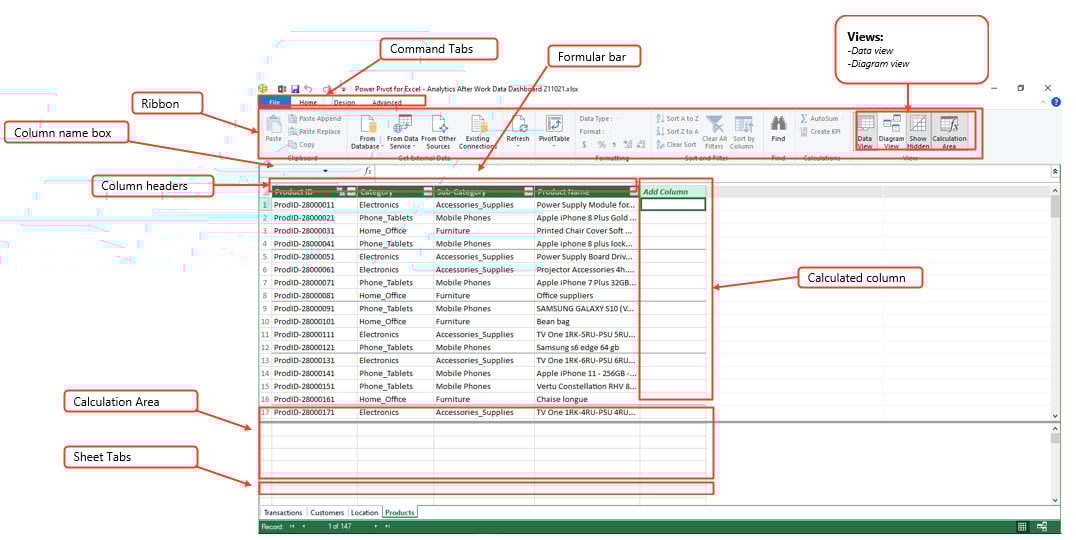Viewport: 1076px width, 540px height.
Task: Collapse the ribbon with arrow near help
Action: click(x=1043, y=102)
